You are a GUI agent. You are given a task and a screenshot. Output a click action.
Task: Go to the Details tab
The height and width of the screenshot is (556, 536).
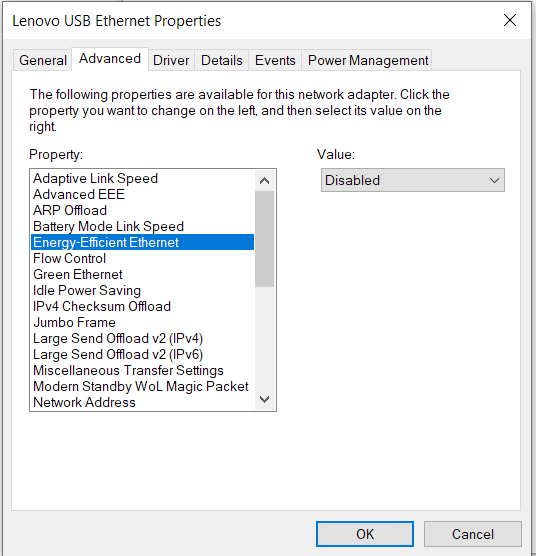[x=222, y=60]
